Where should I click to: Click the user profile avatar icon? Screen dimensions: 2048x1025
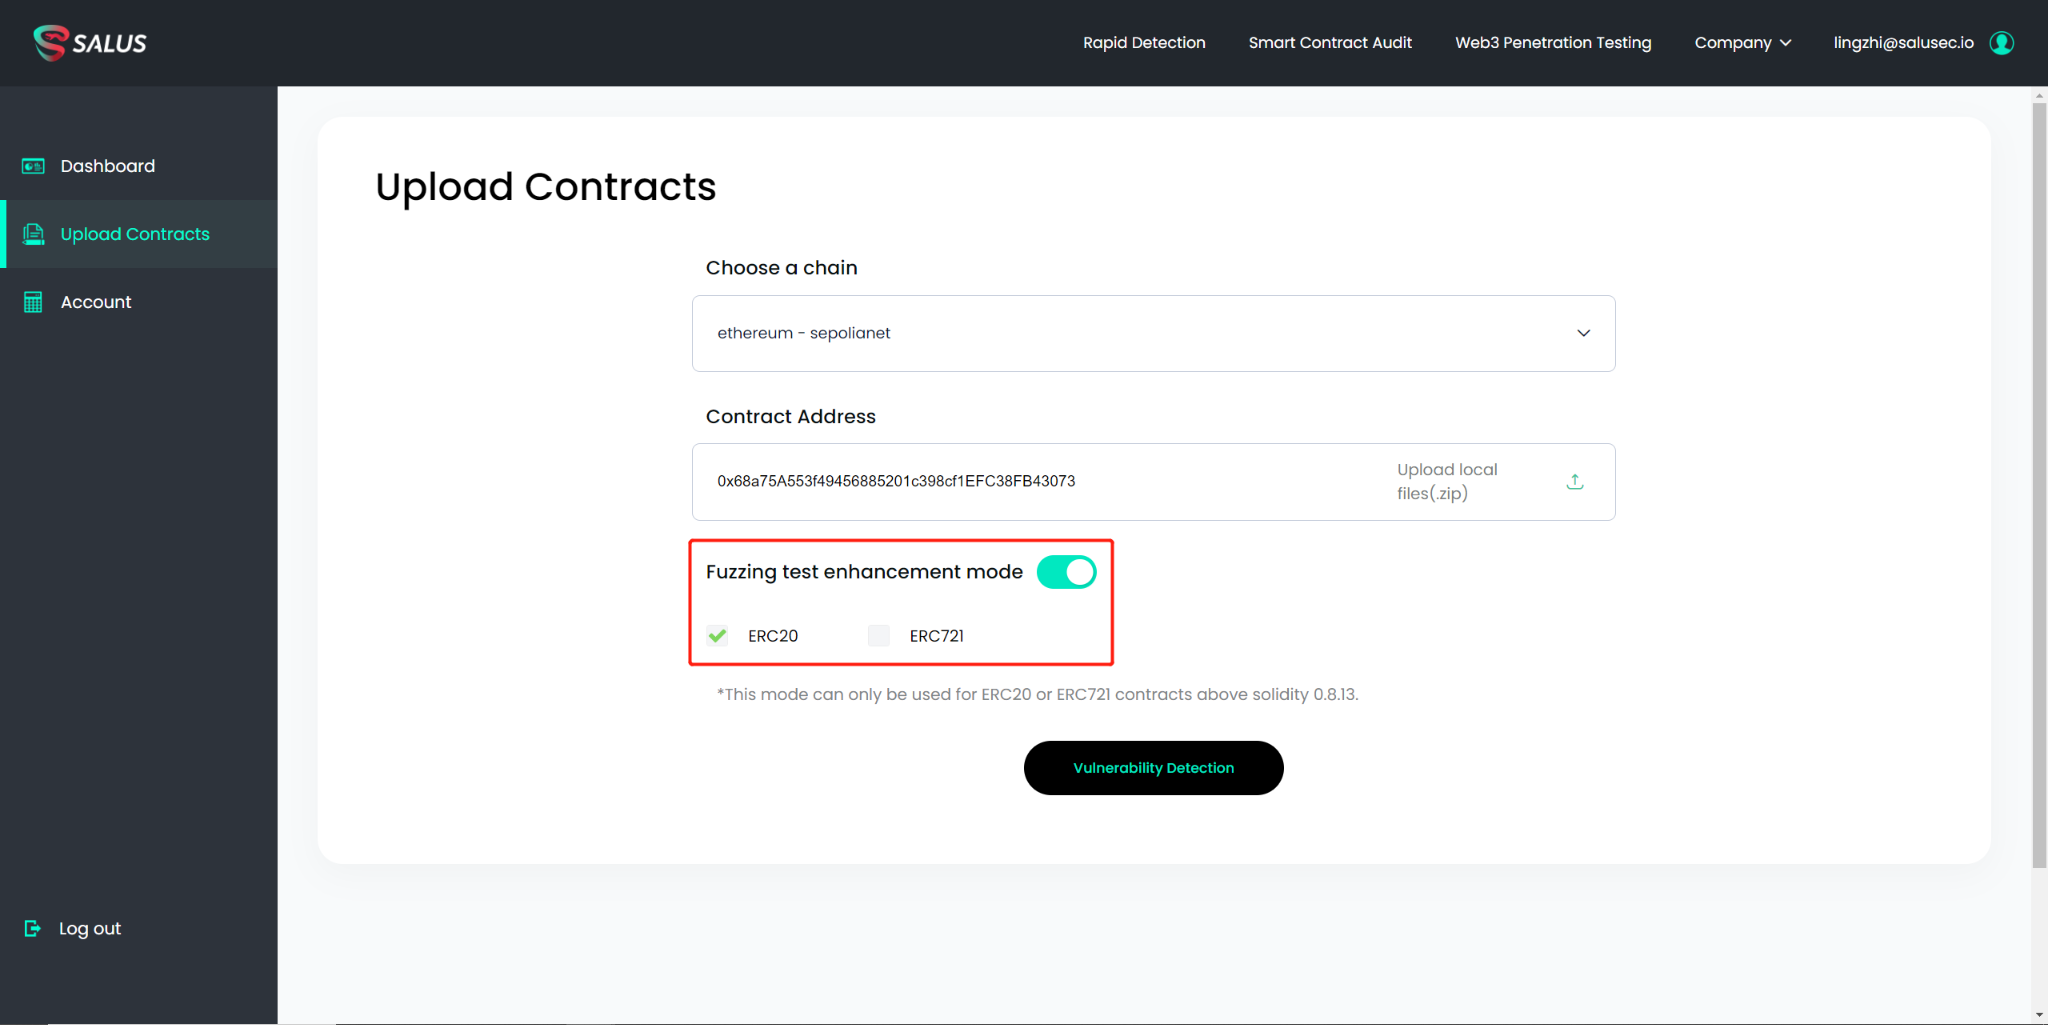(2001, 43)
